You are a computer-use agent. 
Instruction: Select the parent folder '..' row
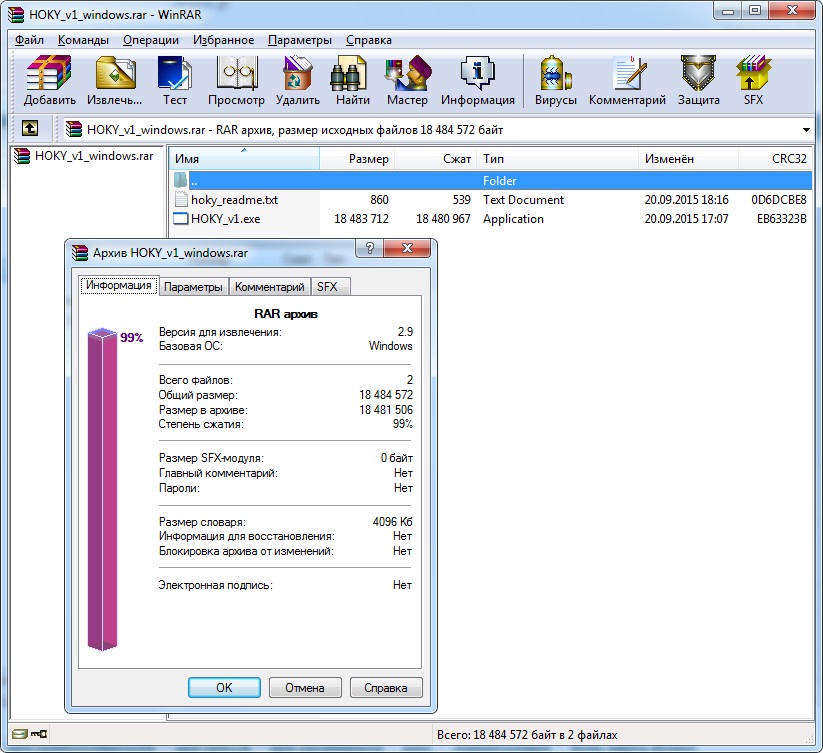pos(490,181)
